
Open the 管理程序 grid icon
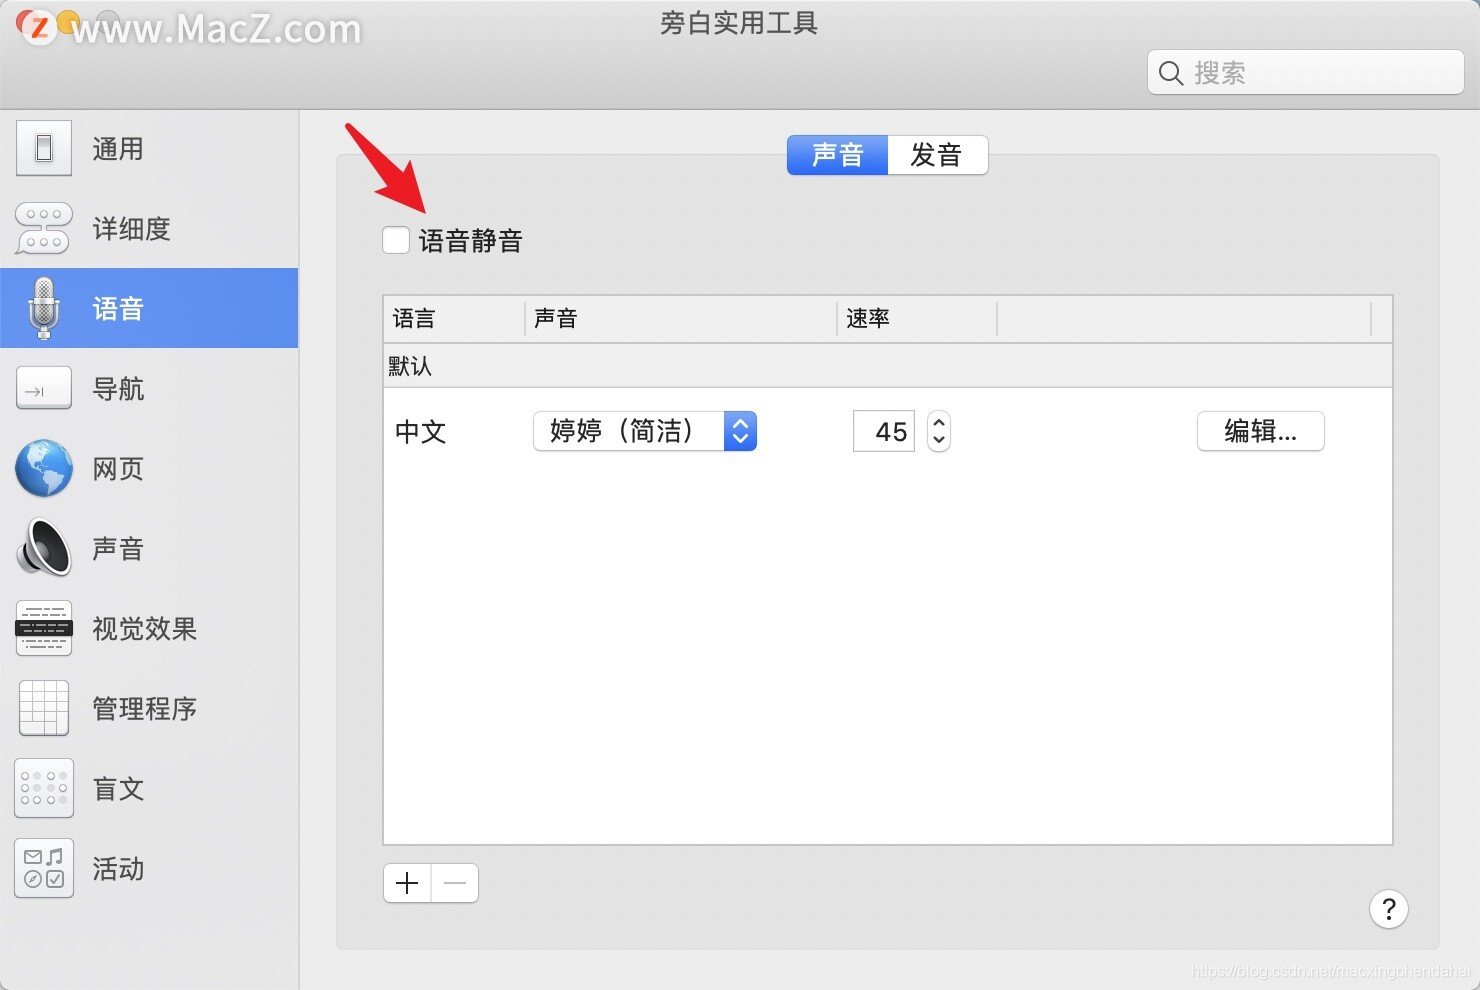44,708
